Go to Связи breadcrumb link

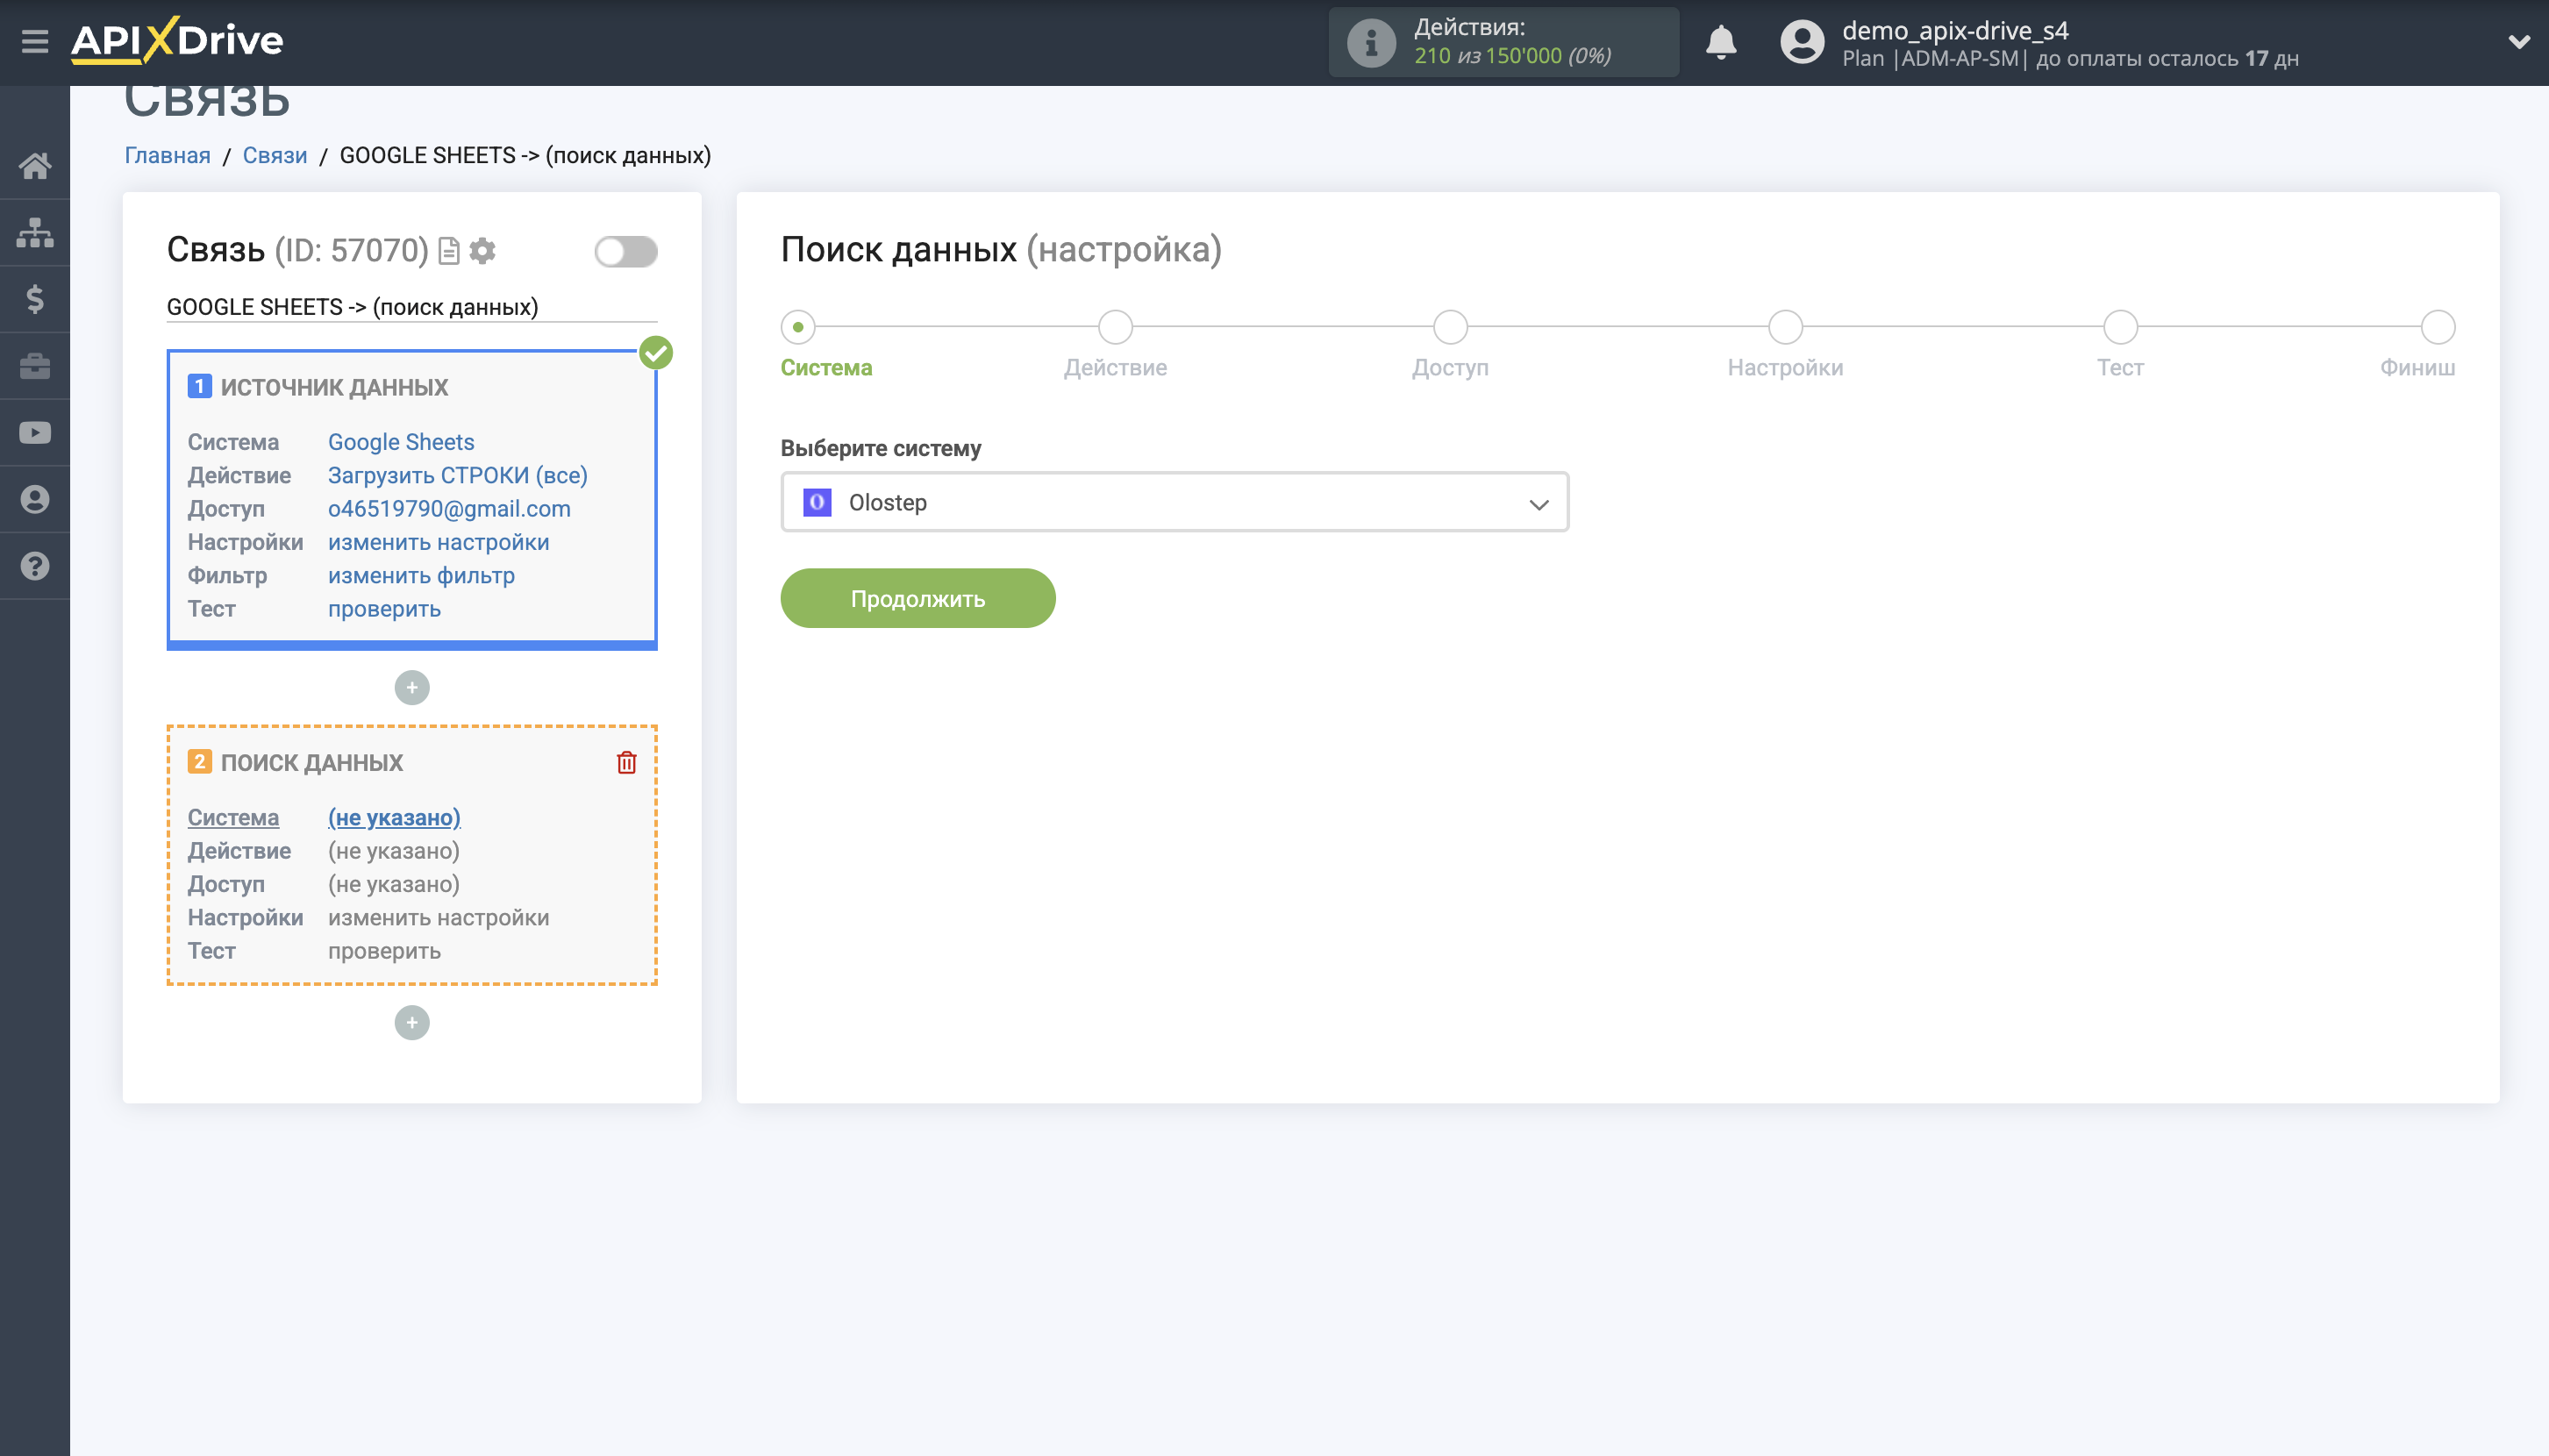pos(274,156)
